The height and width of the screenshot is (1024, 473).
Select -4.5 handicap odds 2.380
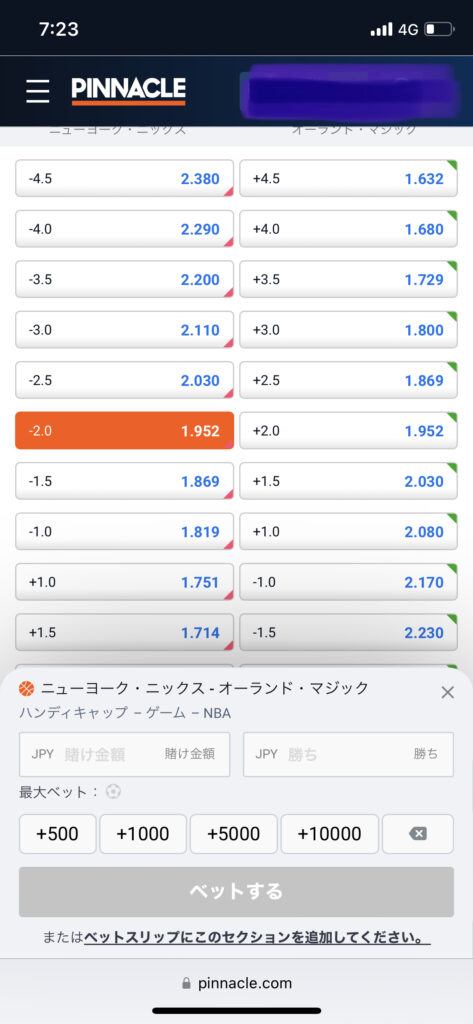pos(124,179)
